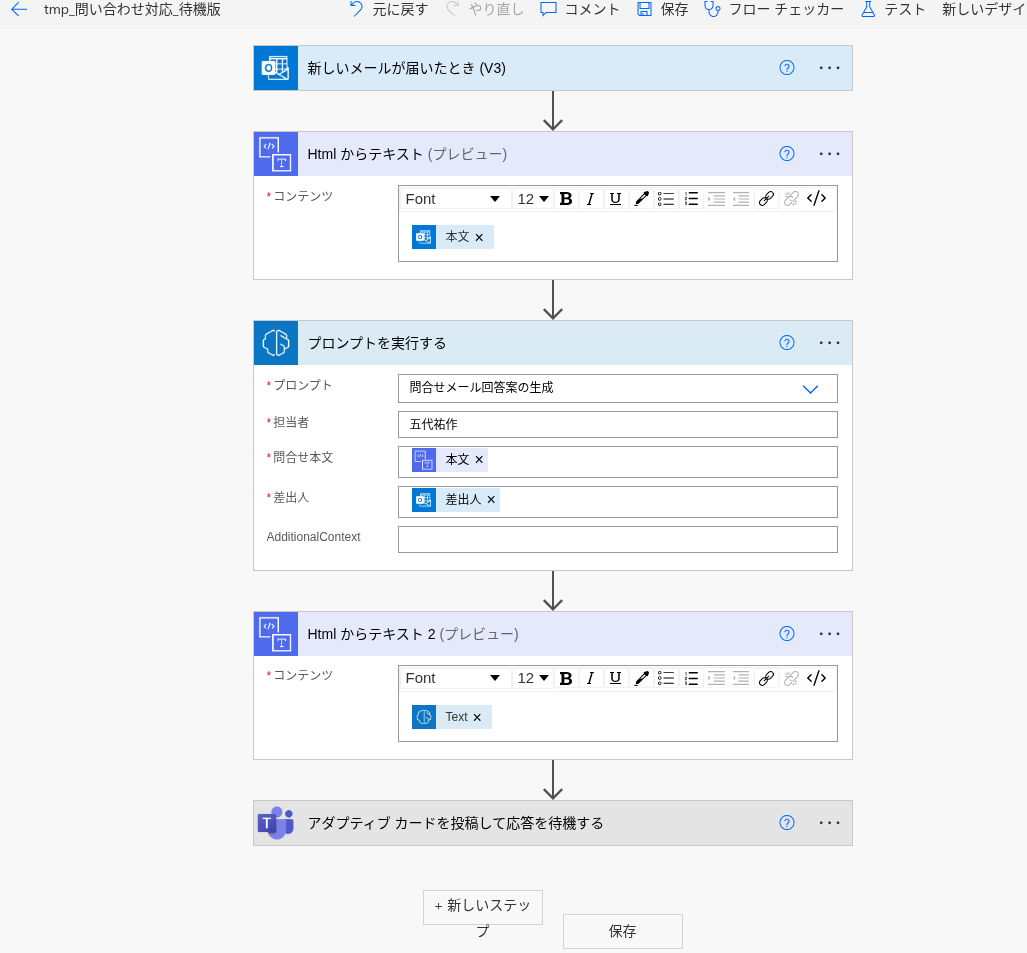Expand the プロンプト dropdown chevron
This screenshot has width=1027, height=953.
810,389
